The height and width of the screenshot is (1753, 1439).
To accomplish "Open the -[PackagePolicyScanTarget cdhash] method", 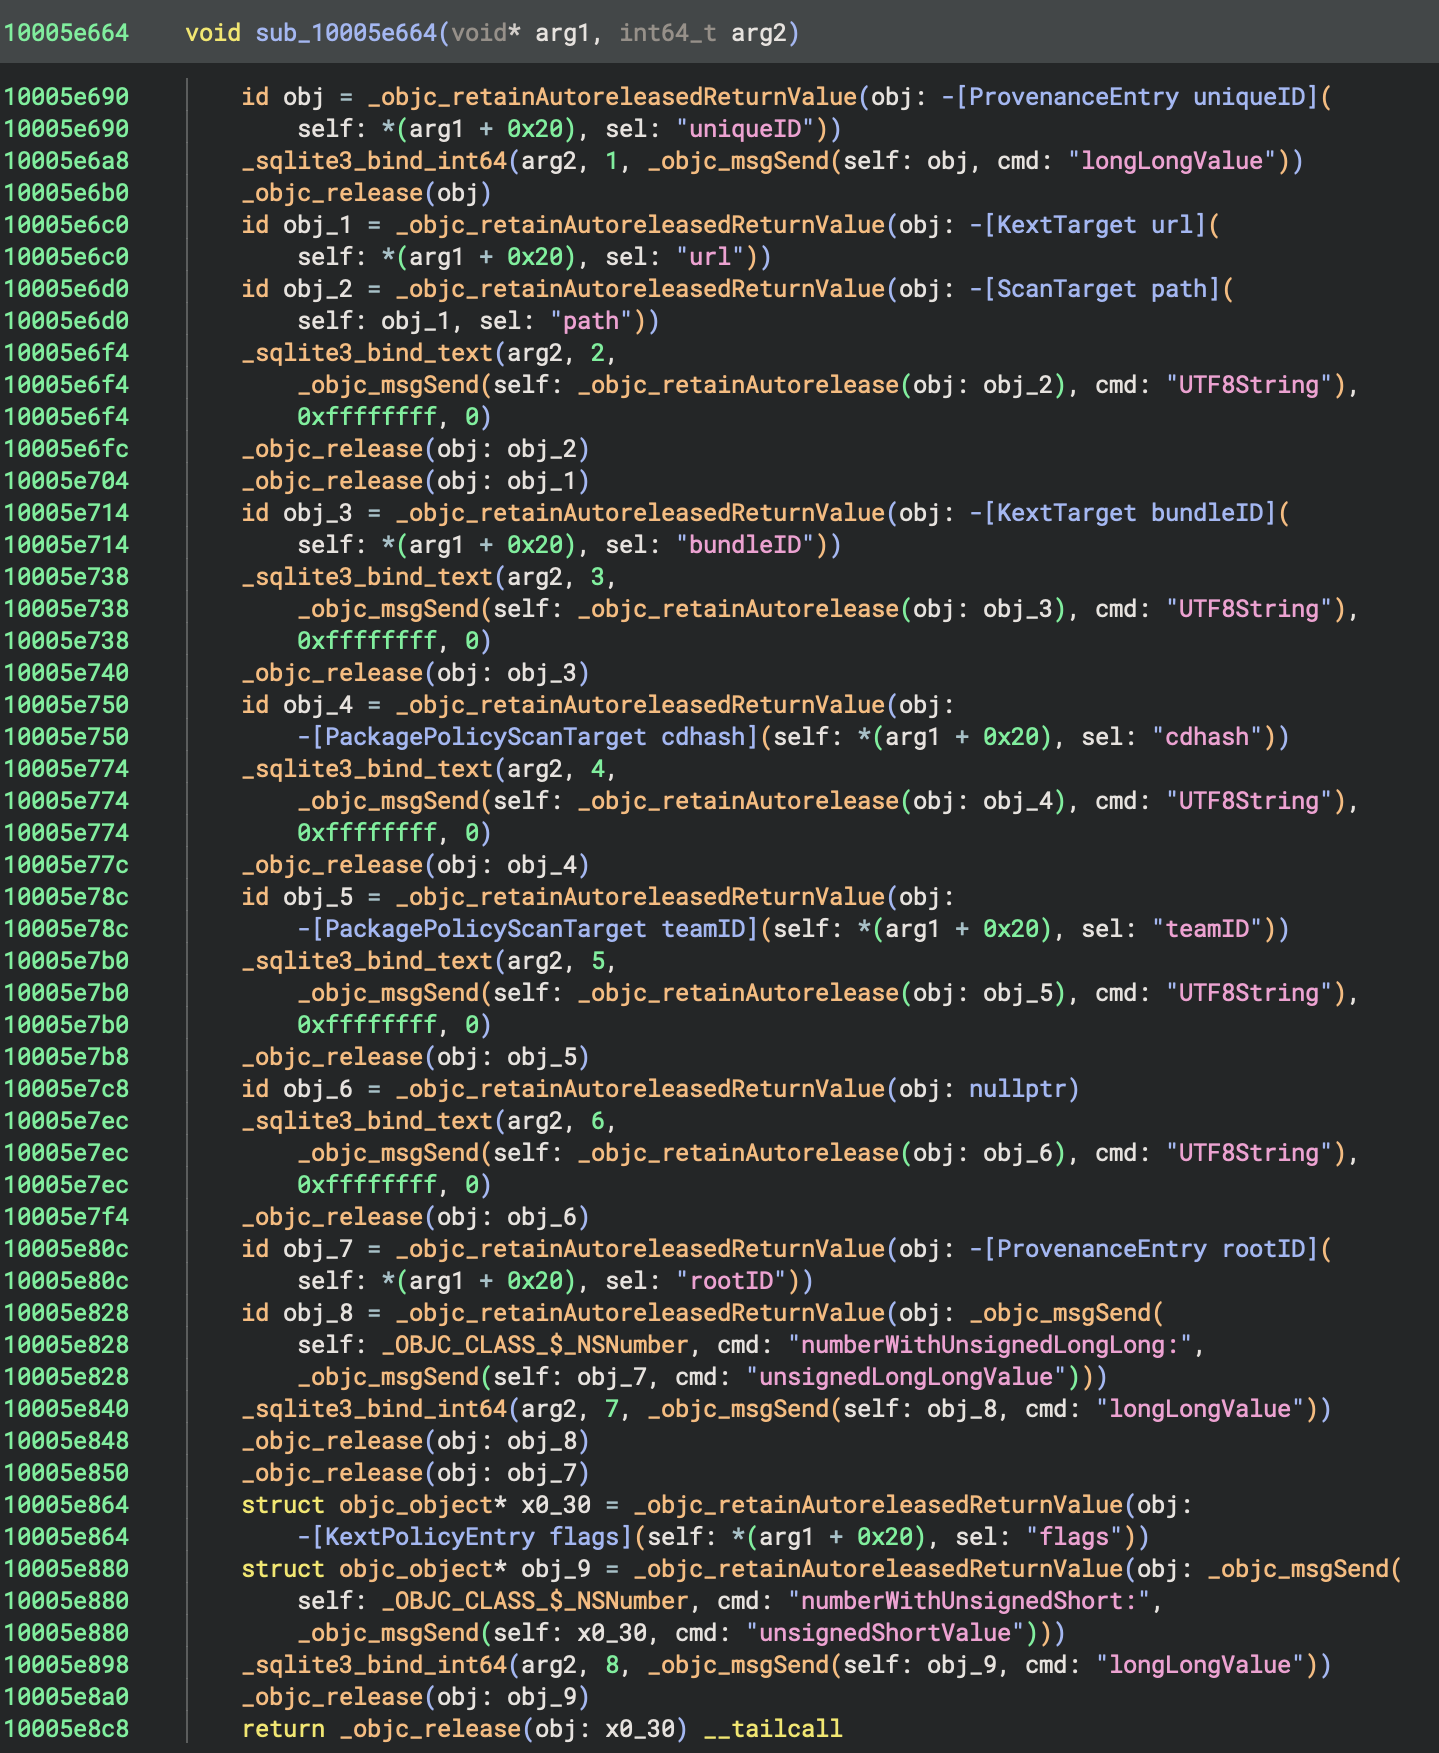I will click(x=528, y=737).
